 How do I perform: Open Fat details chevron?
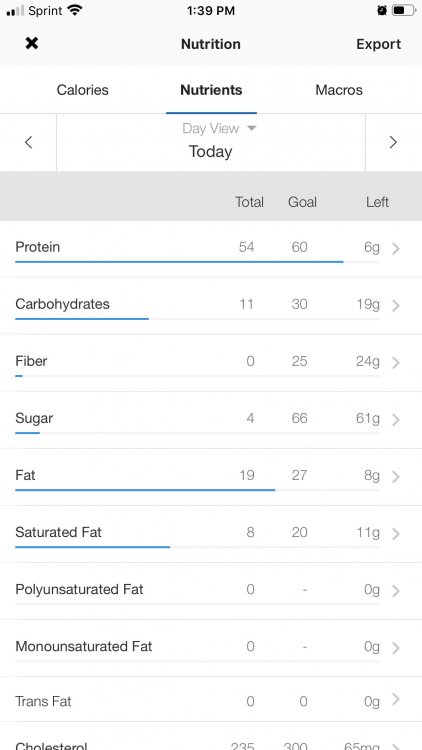pos(396,476)
